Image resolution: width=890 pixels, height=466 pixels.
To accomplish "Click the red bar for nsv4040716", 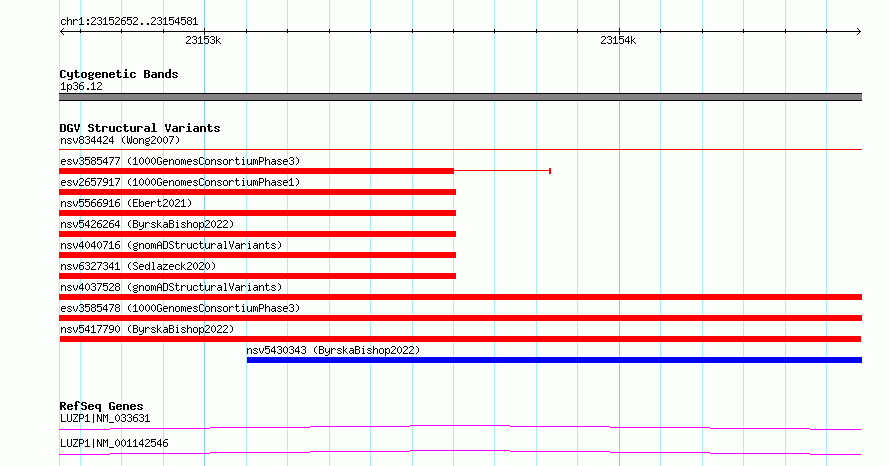I will [x=258, y=255].
